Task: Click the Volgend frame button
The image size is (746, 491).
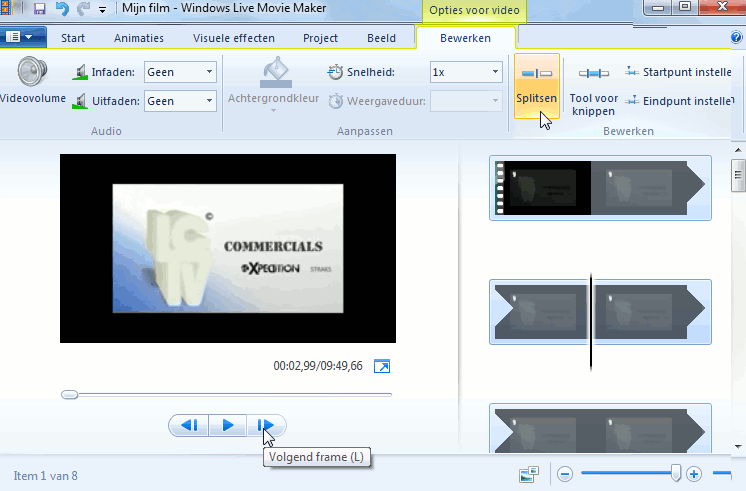Action: (x=266, y=425)
